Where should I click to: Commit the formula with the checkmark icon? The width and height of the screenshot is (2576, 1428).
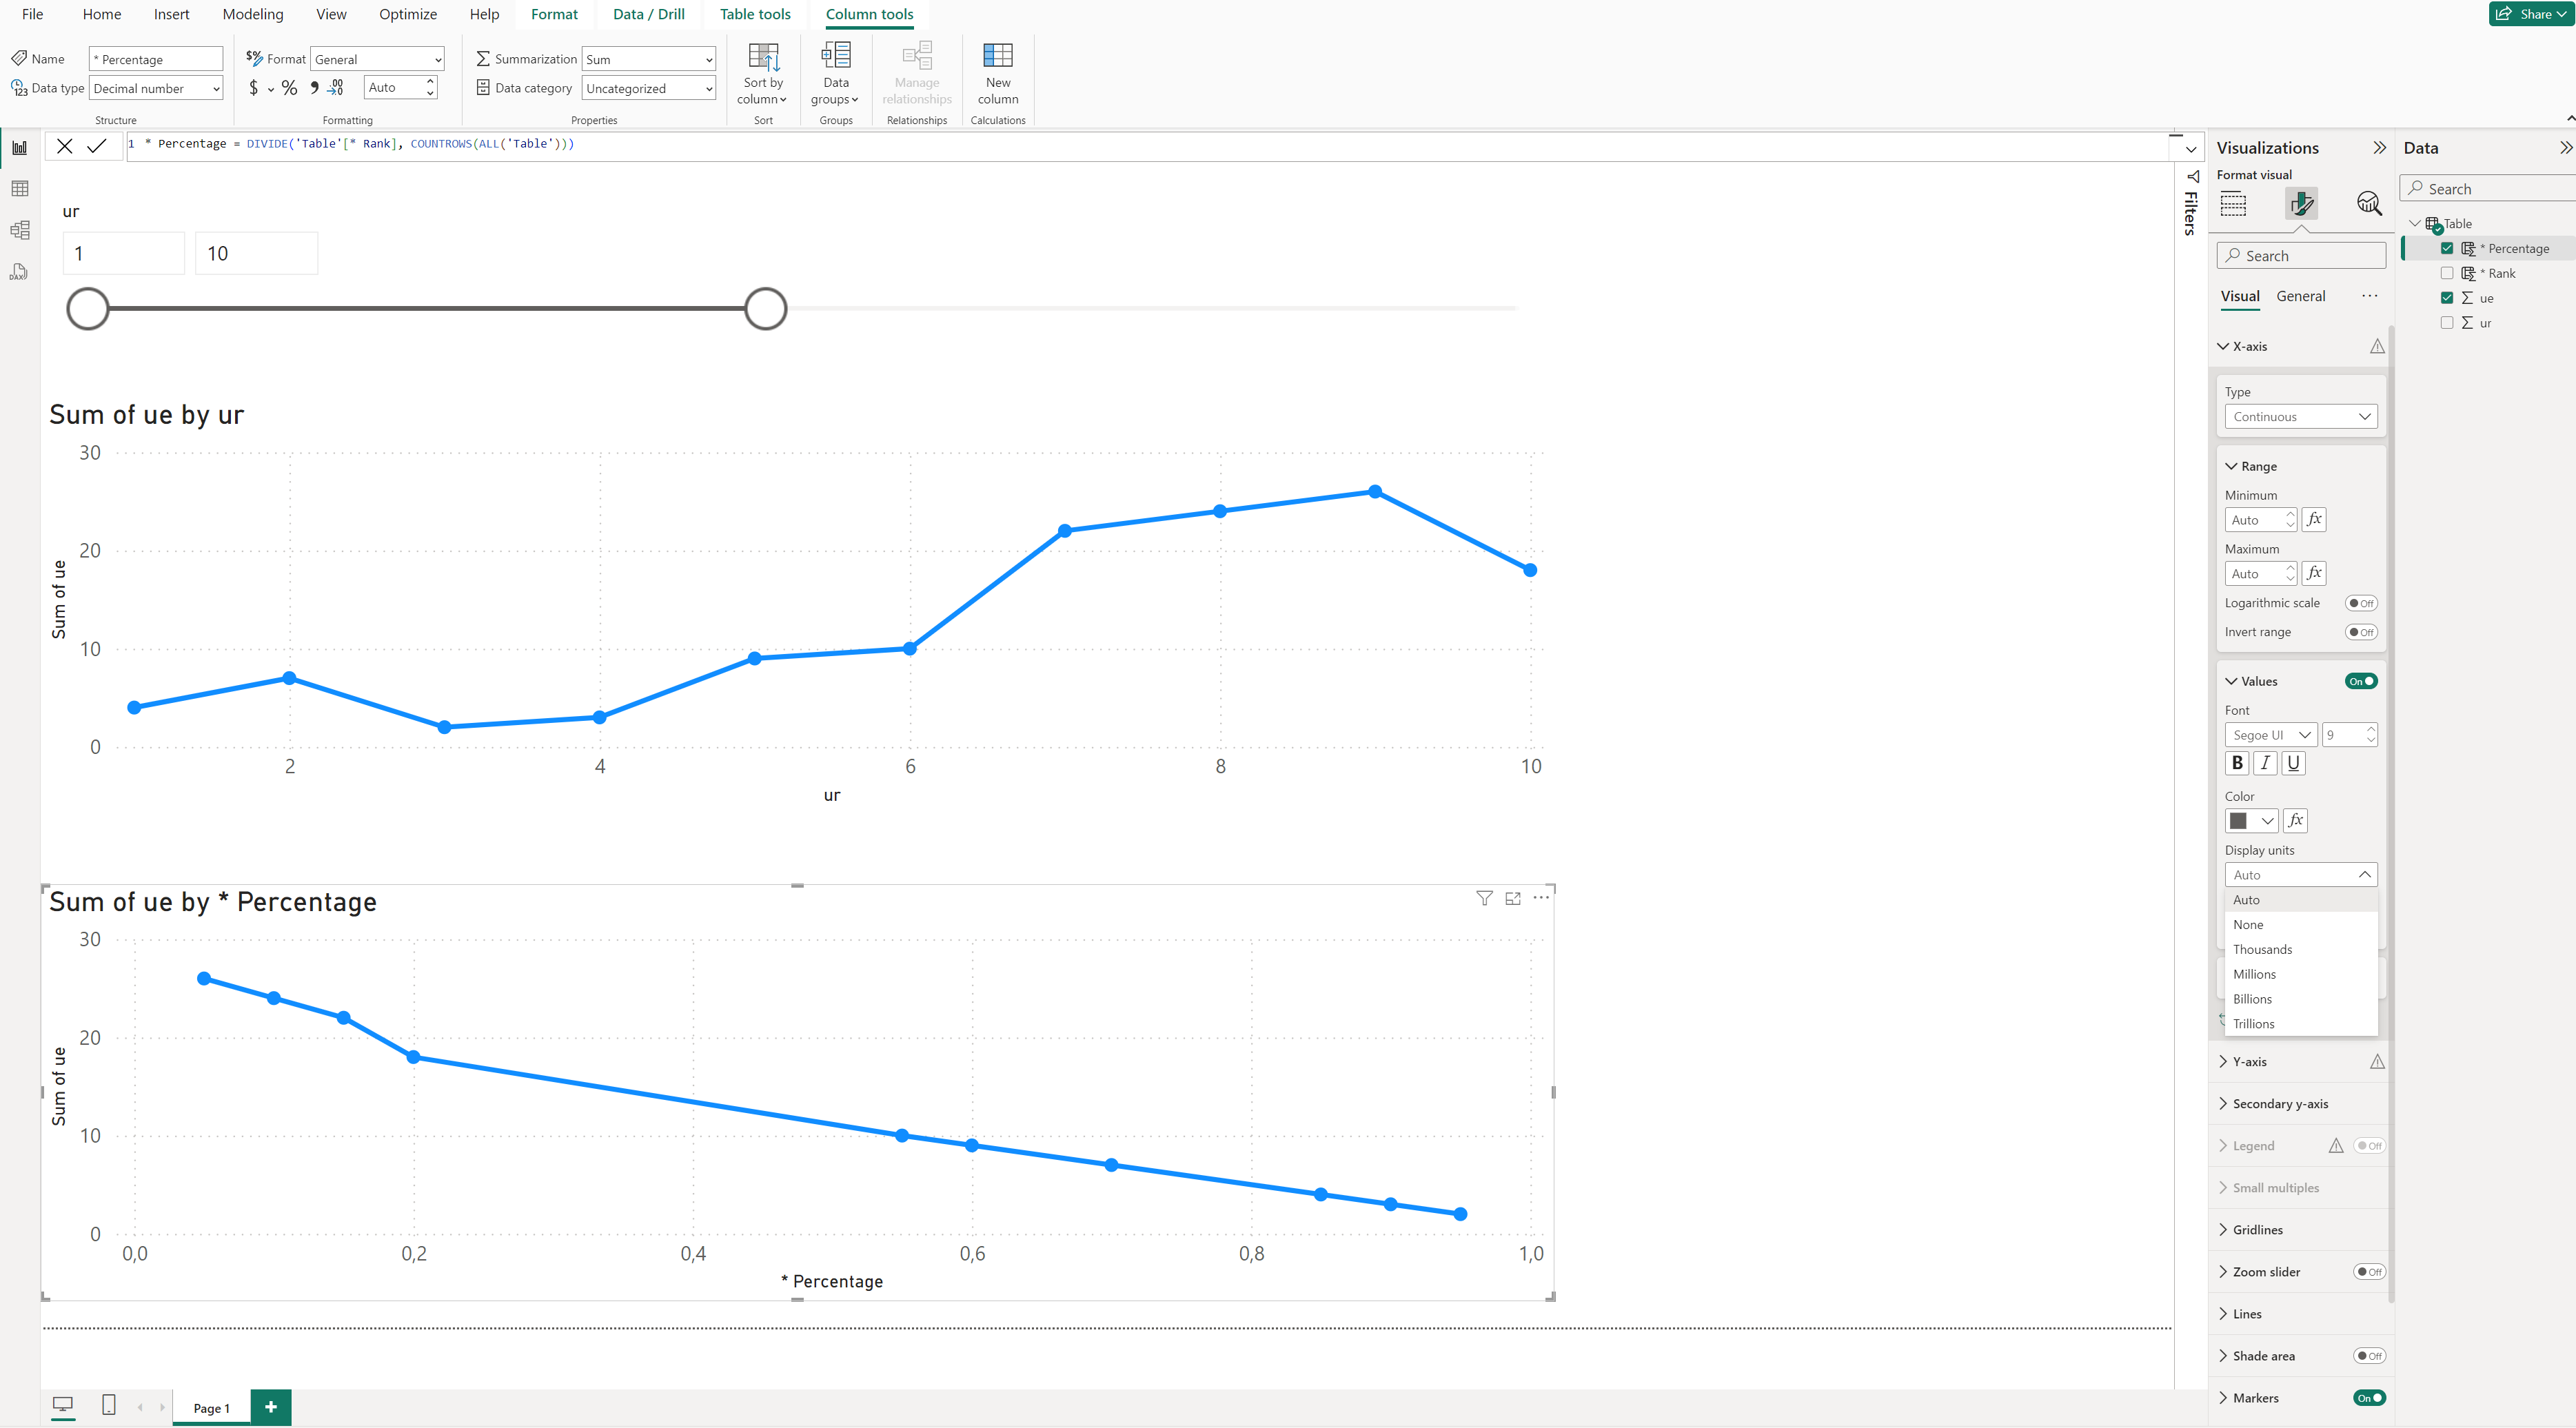coord(97,146)
